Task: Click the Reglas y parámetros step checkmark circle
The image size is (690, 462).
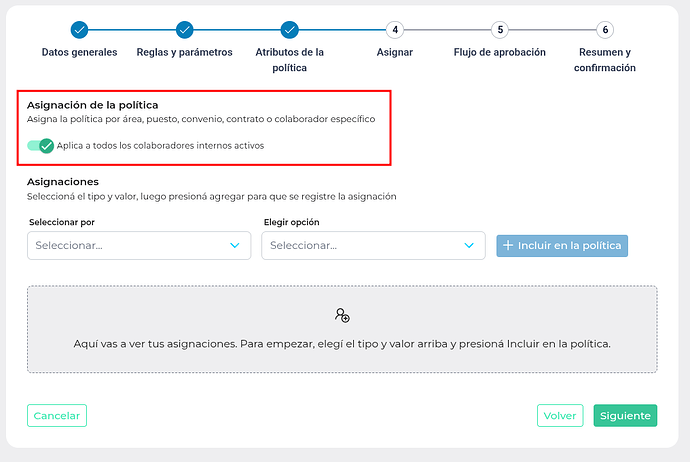Action: click(x=184, y=30)
